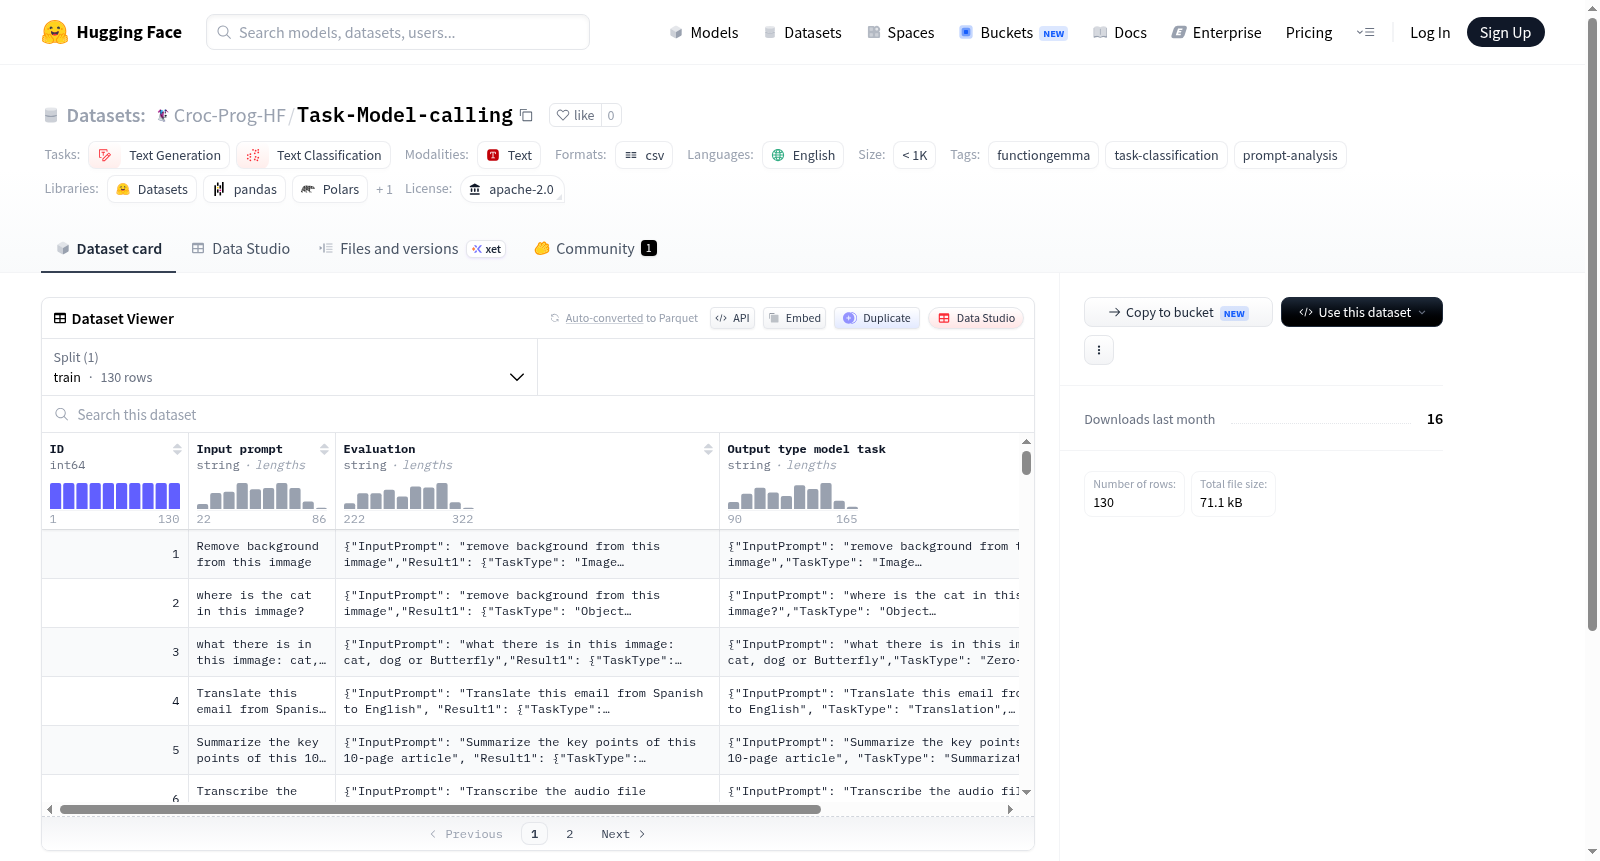Go to page 2 of the dataset
The image size is (1600, 861).
point(570,834)
